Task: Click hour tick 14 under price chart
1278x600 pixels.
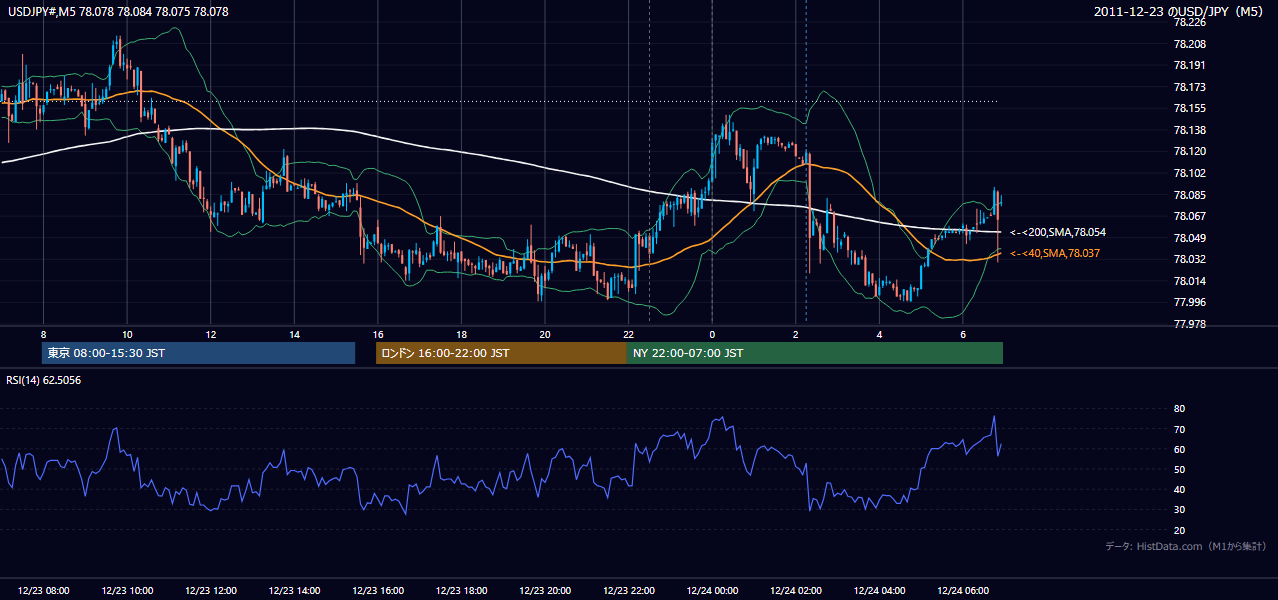Action: (x=294, y=334)
